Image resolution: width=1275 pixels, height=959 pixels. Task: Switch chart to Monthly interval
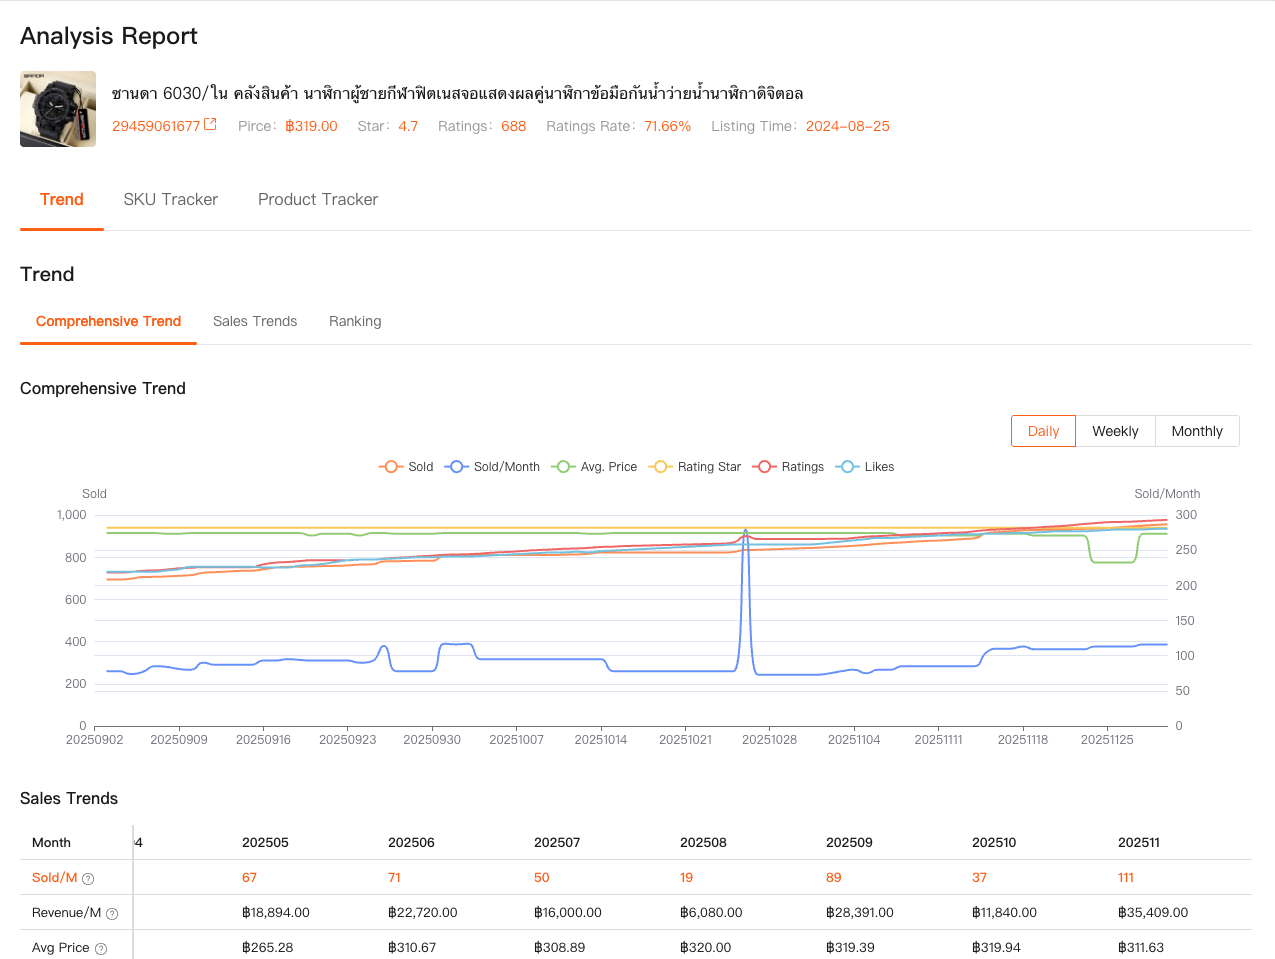[1197, 431]
